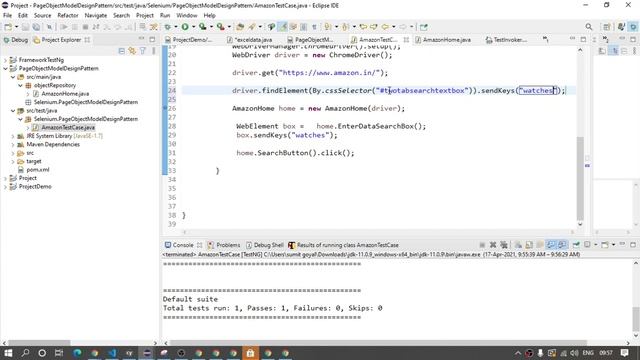
Task: Show hidden editor tabs list
Action: [546, 40]
